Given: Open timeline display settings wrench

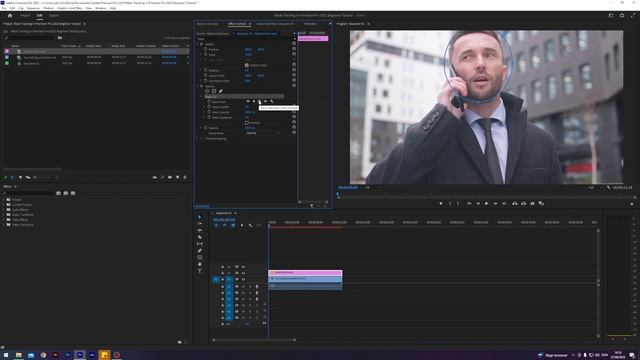Looking at the screenshot, I should pyautogui.click(x=250, y=225).
